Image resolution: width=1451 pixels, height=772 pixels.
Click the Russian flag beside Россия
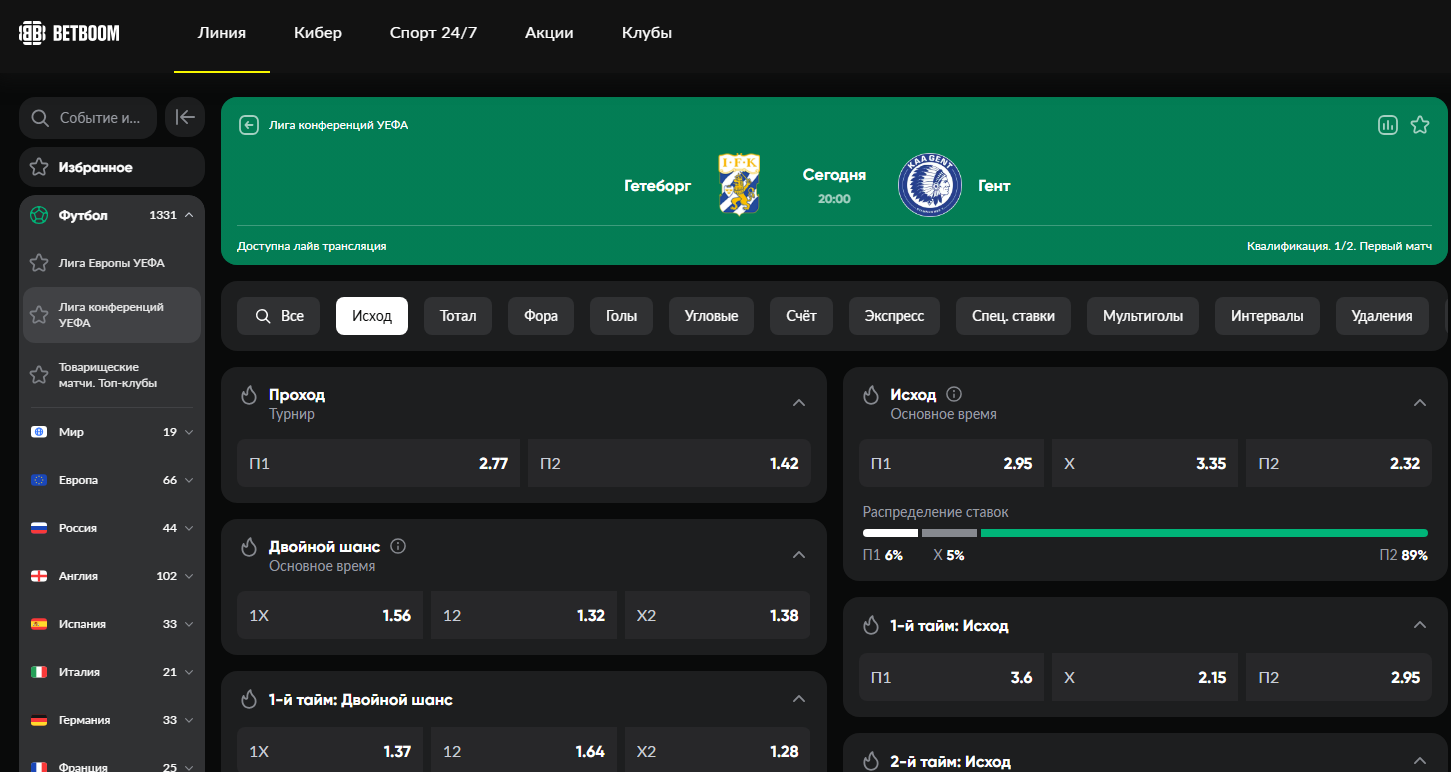(x=39, y=528)
